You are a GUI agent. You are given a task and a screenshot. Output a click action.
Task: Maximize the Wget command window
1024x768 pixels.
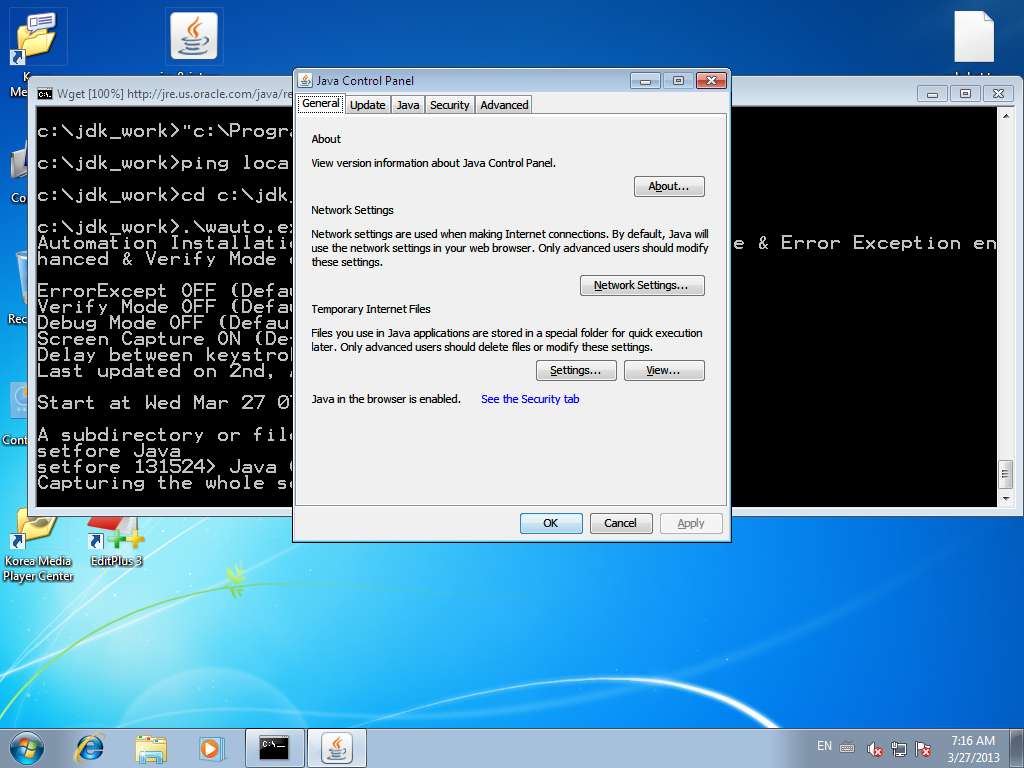click(965, 94)
